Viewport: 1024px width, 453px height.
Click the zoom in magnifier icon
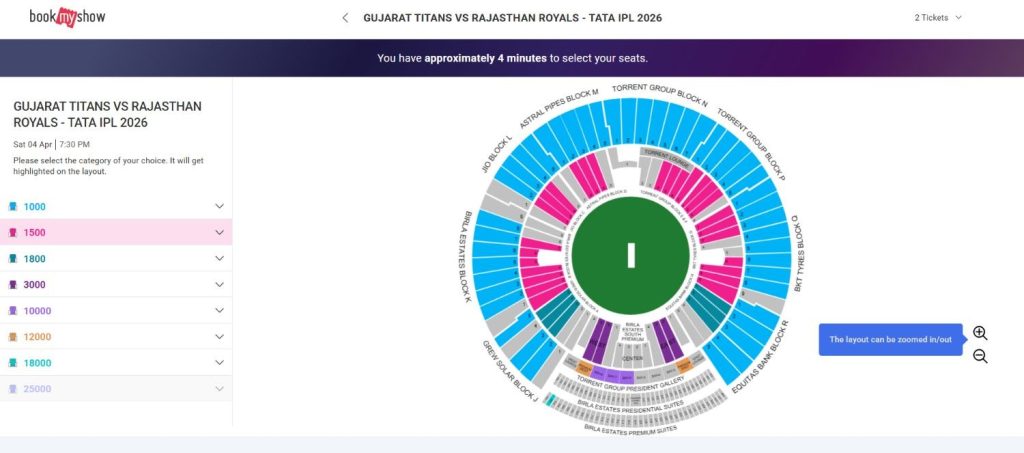click(980, 333)
